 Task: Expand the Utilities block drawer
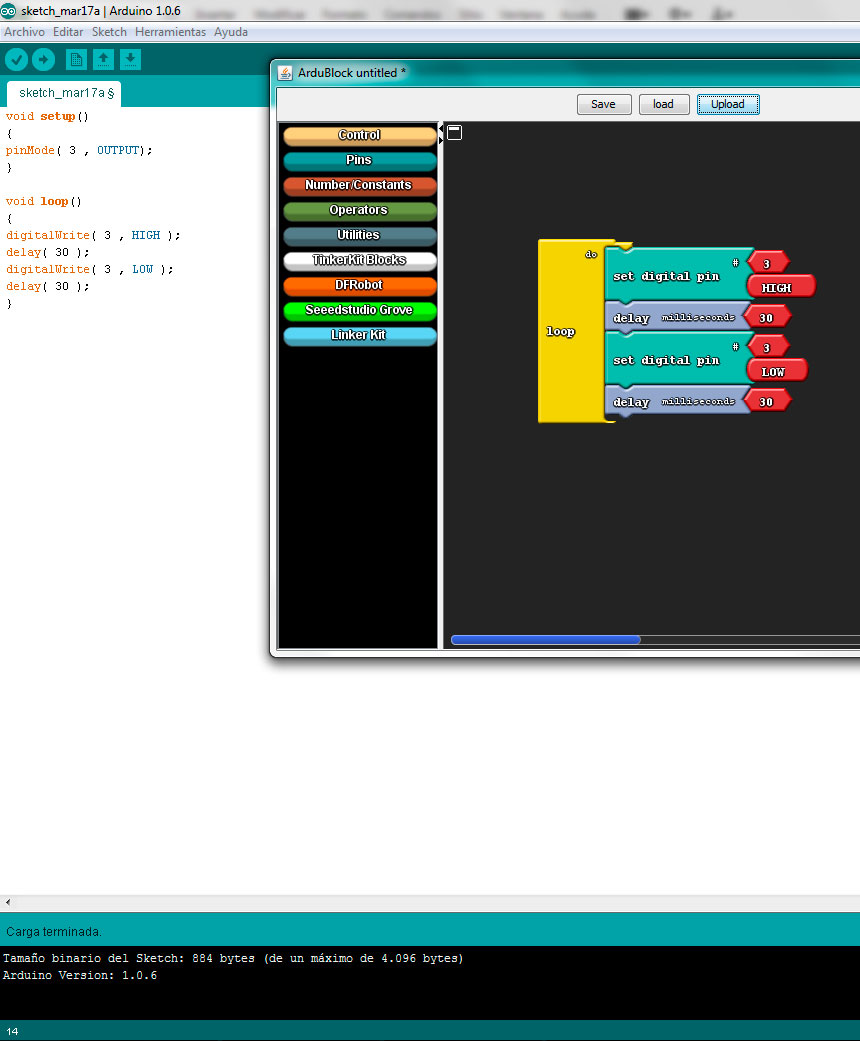(359, 236)
